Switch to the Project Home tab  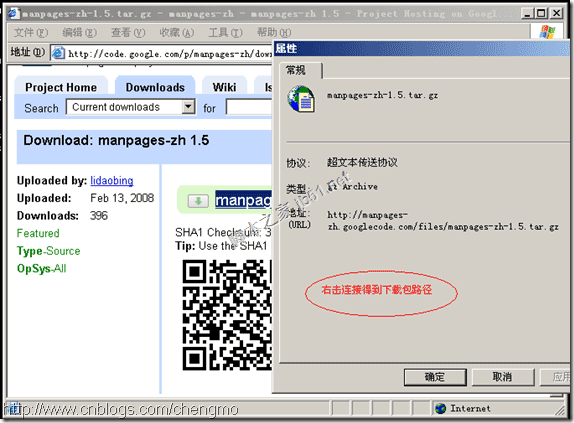61,87
